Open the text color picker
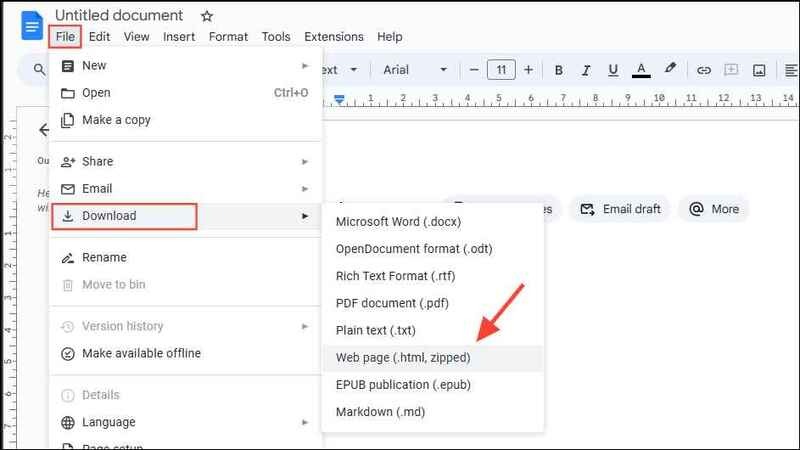Image resolution: width=800 pixels, height=450 pixels. pyautogui.click(x=641, y=70)
